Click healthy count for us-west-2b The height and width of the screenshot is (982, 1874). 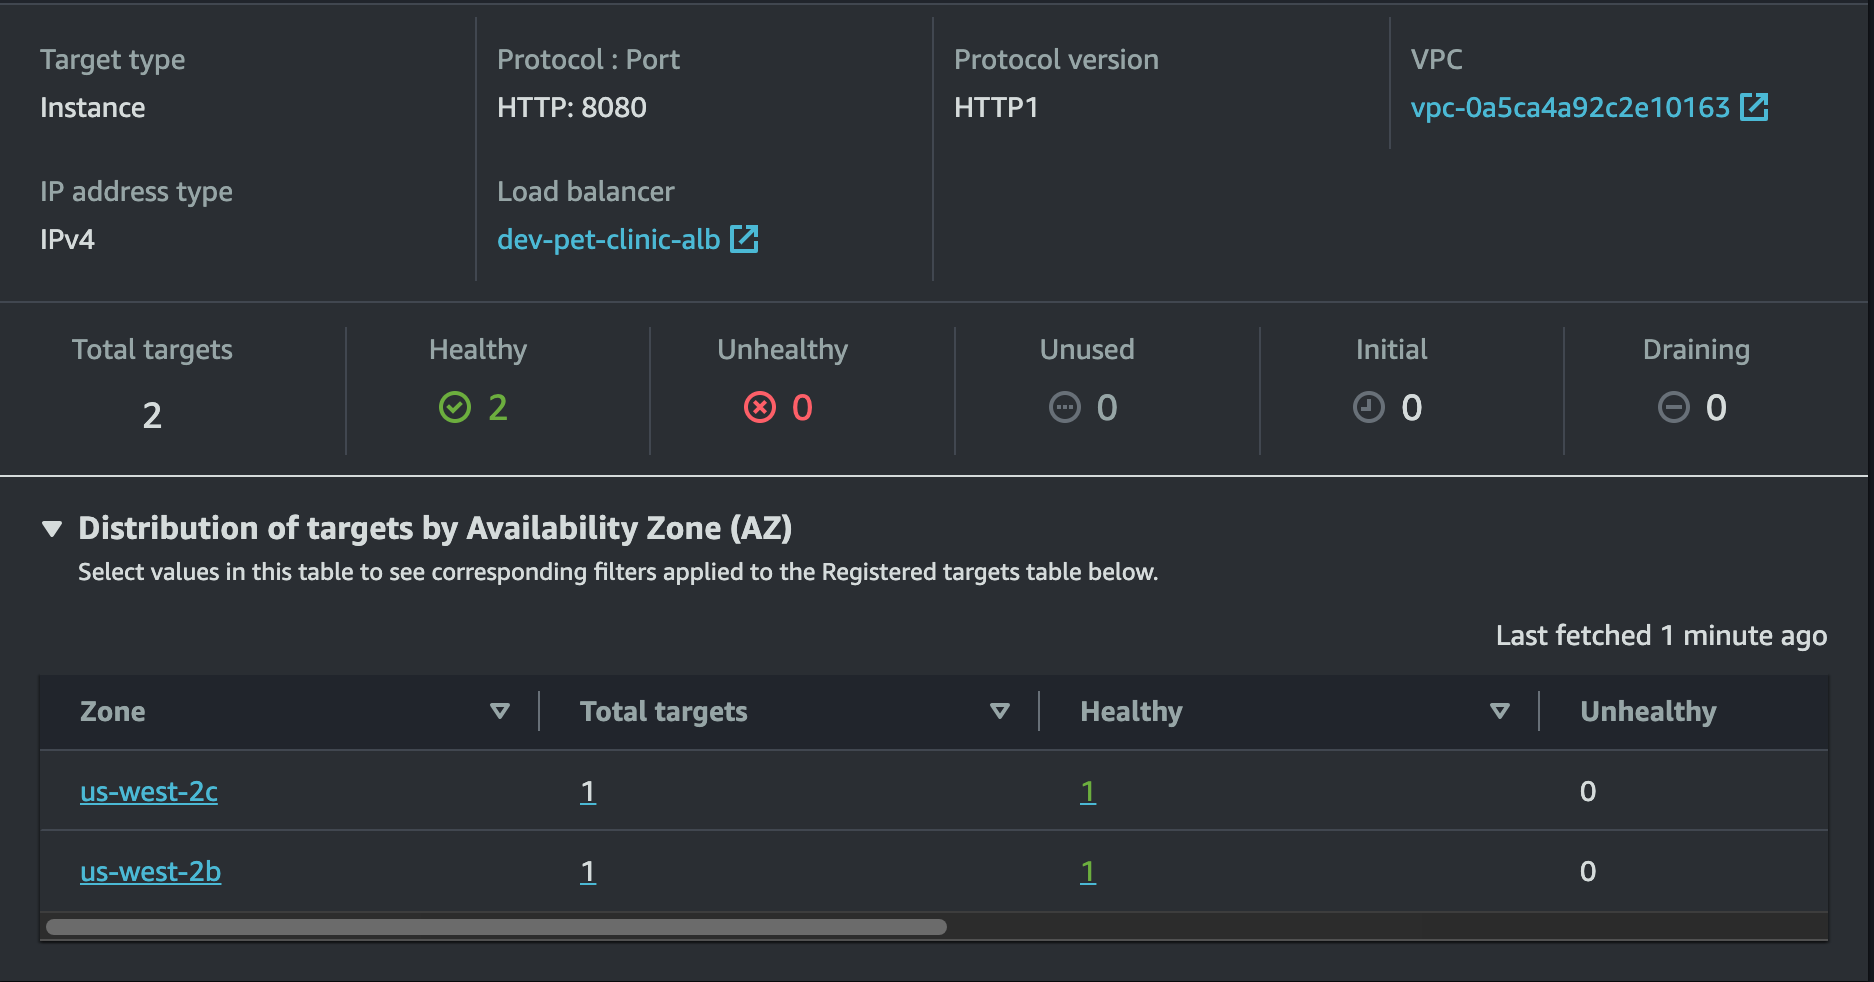(x=1088, y=871)
